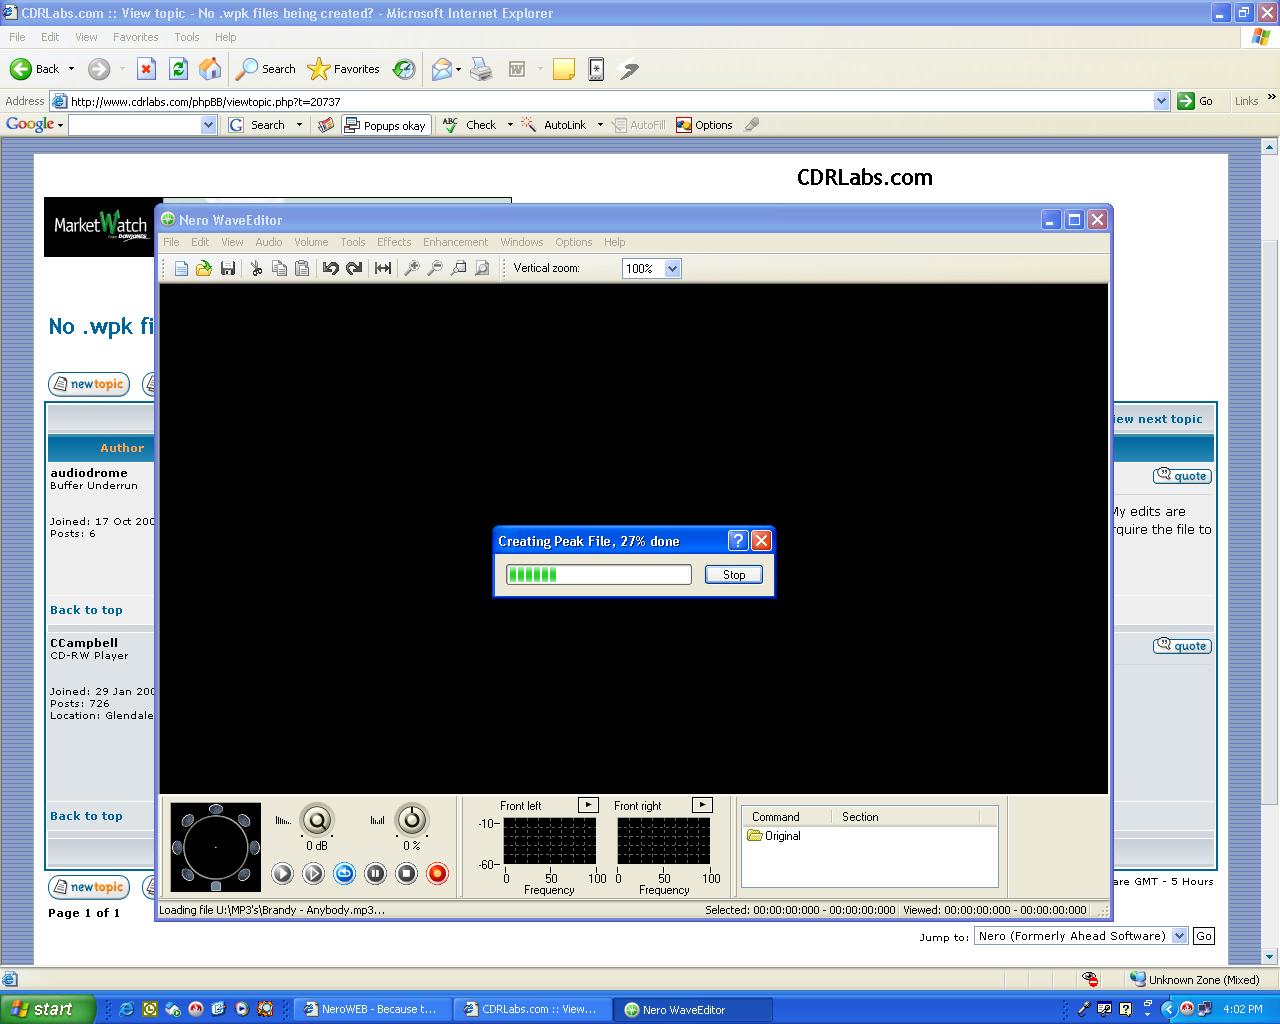Click the IE Stop red X icon
1280x1024 pixels.
pyautogui.click(x=146, y=69)
